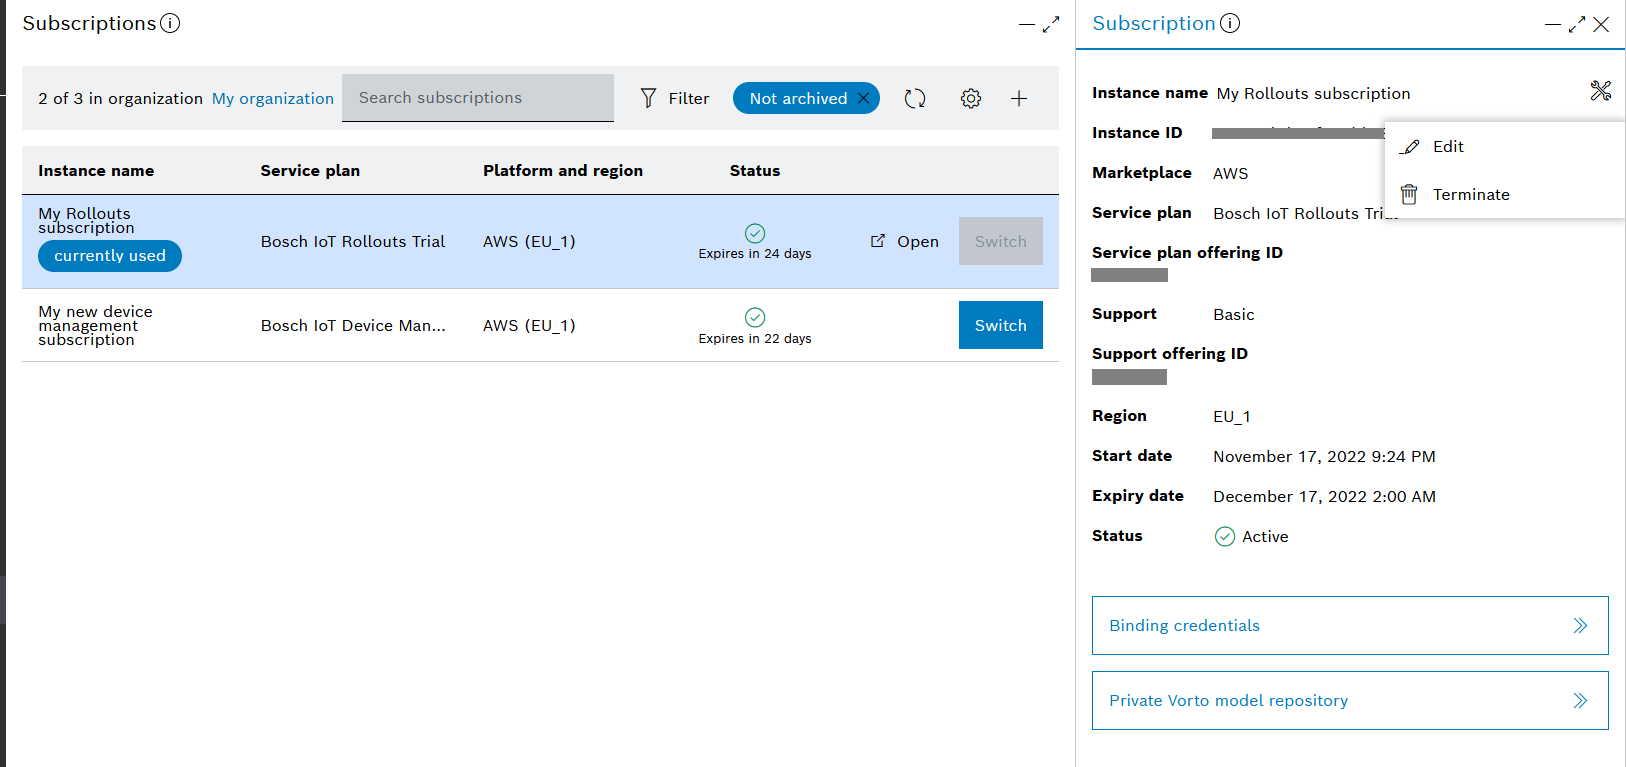Image resolution: width=1626 pixels, height=767 pixels.
Task: Click Expiry date value December 17, 2022
Action: (1325, 496)
